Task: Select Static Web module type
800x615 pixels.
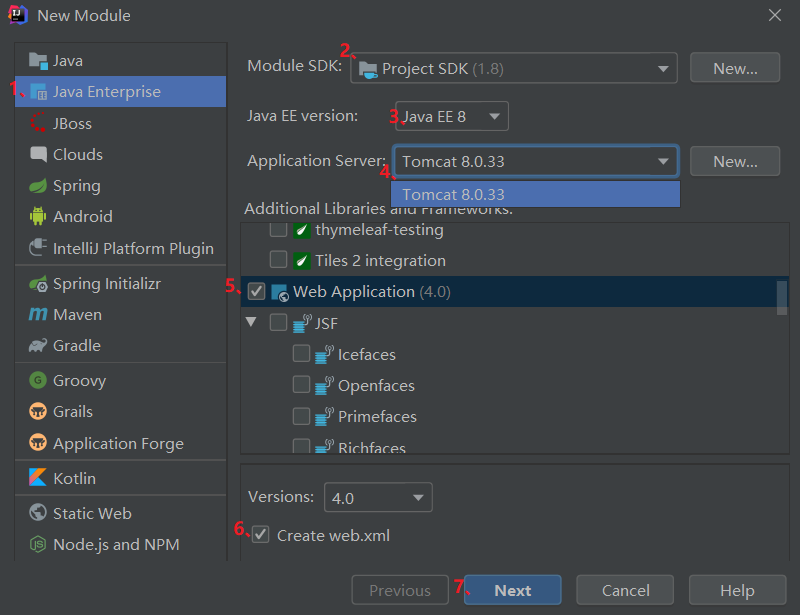Action: tap(120, 513)
